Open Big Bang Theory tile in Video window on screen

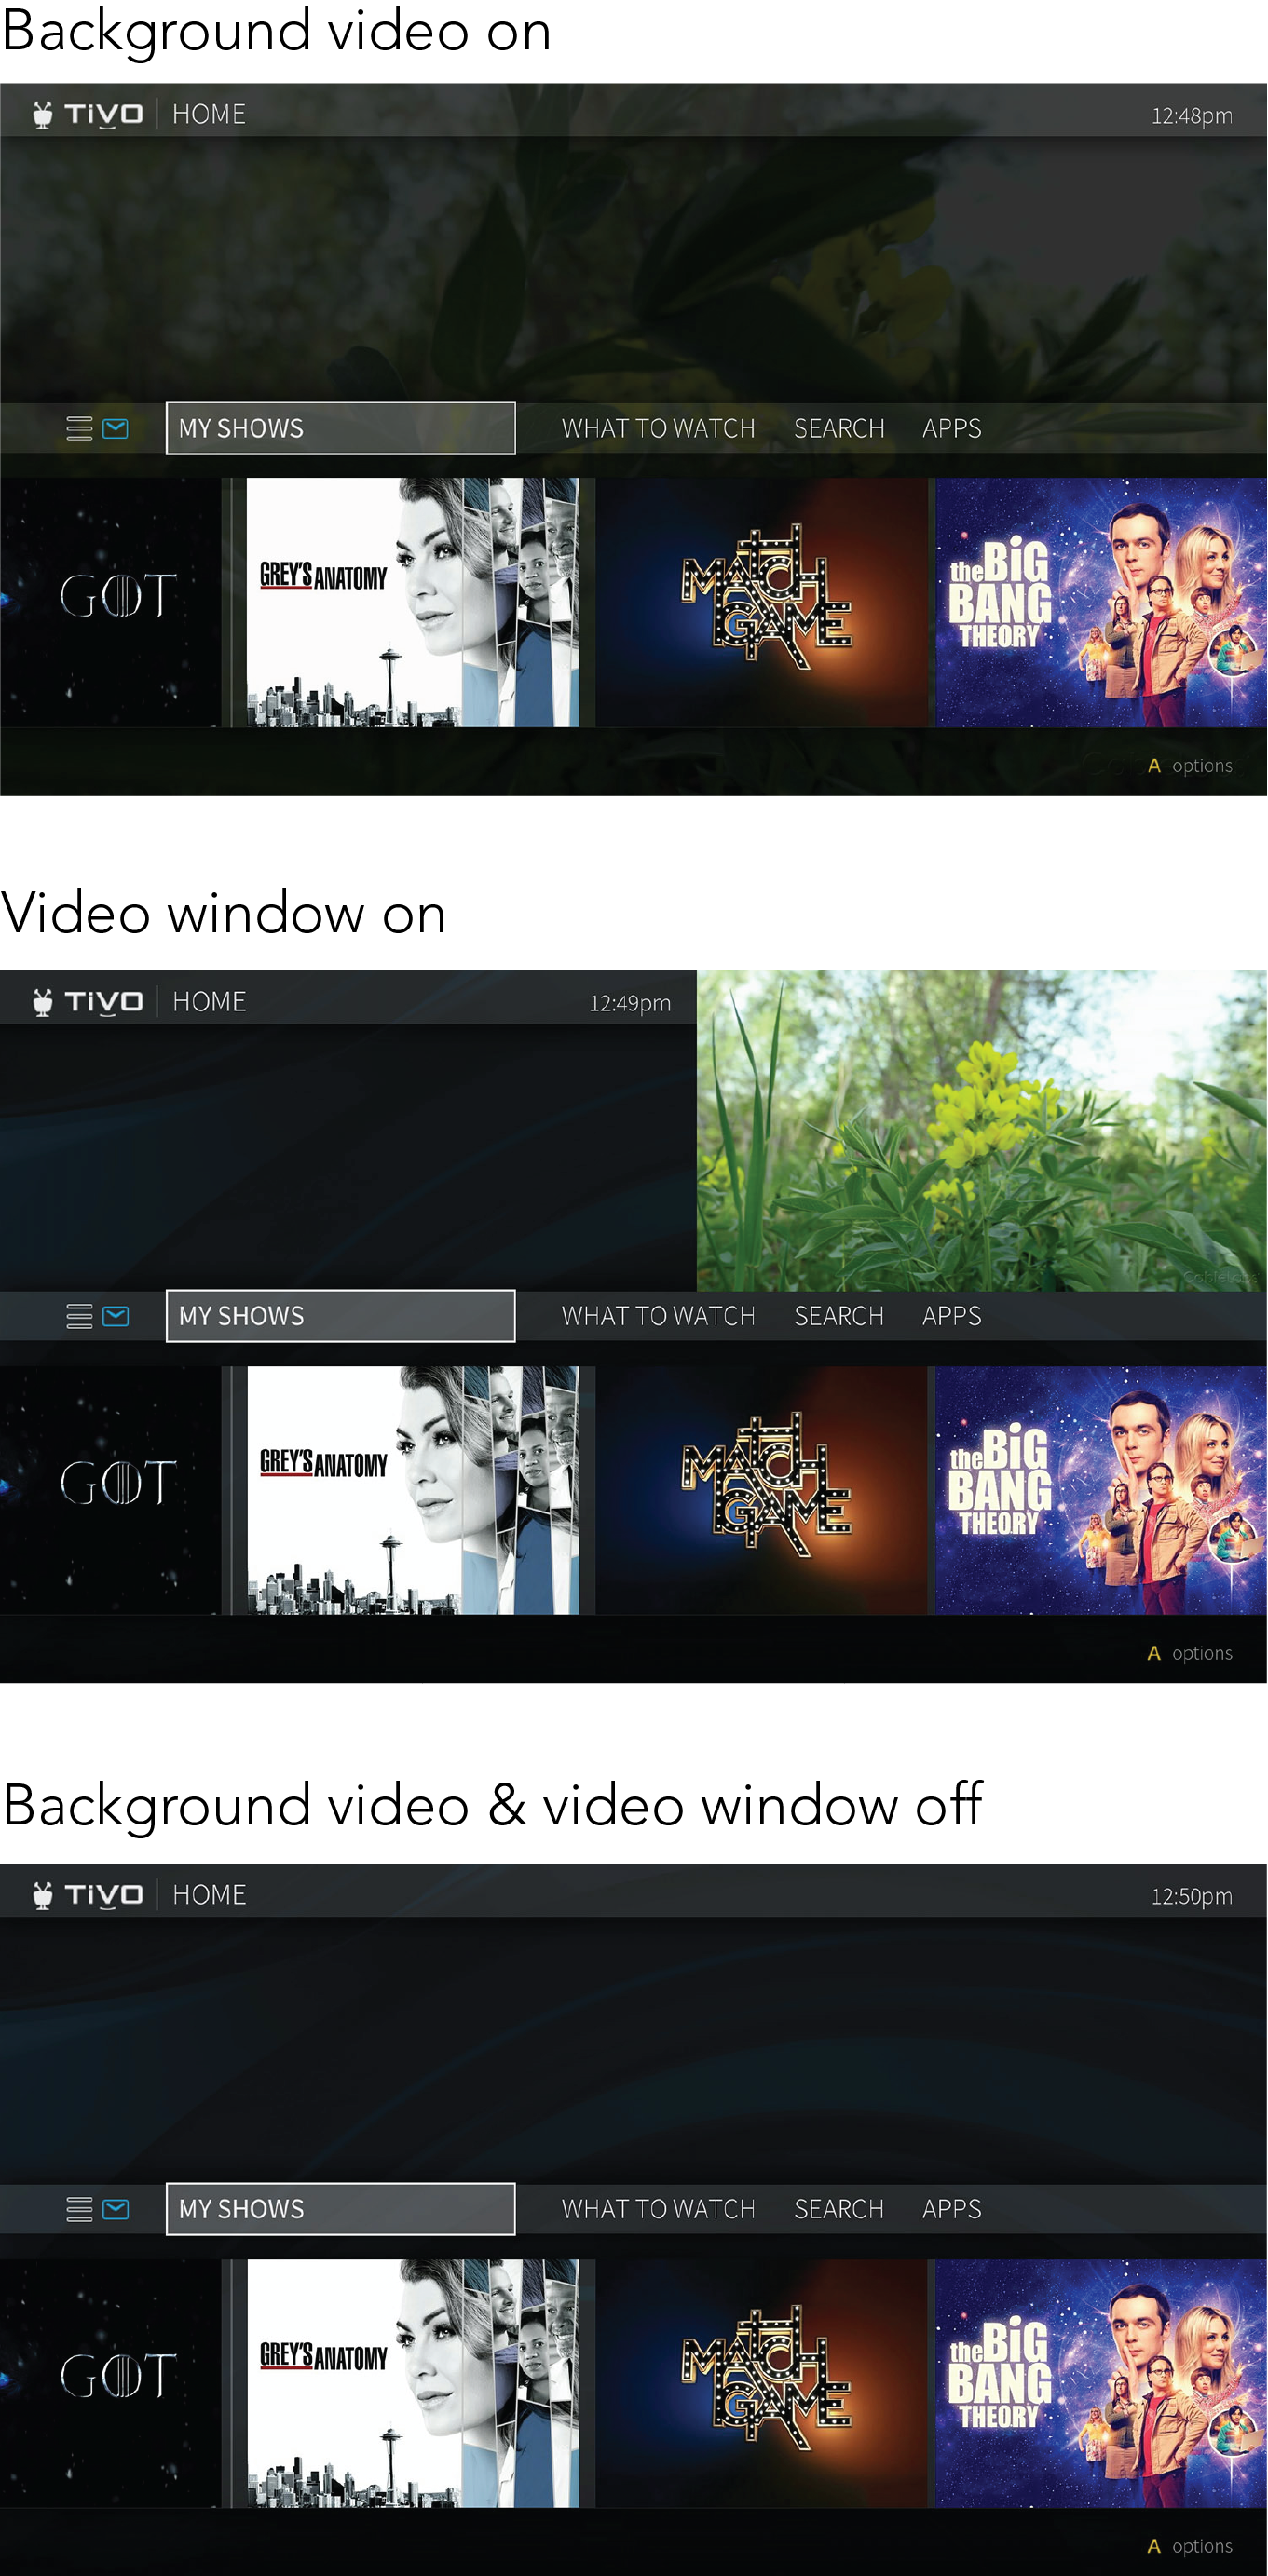point(1102,1490)
